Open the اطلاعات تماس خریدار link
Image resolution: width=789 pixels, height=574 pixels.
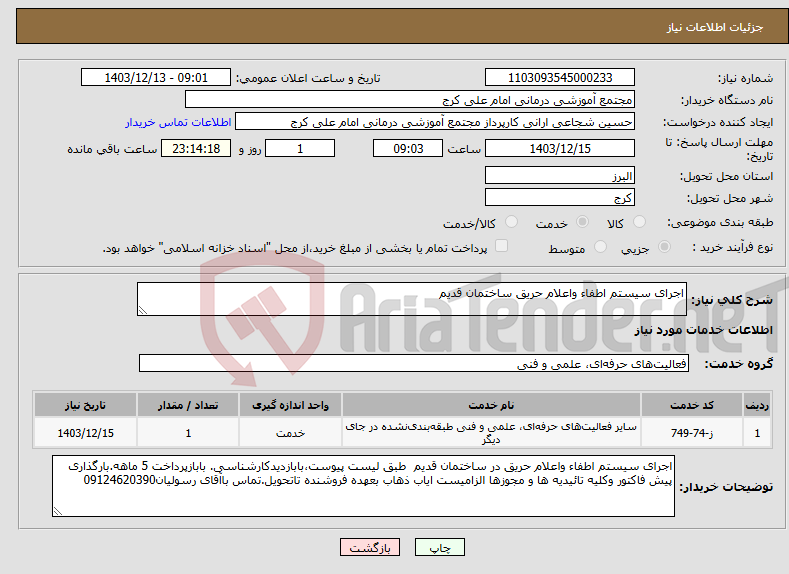click(178, 122)
